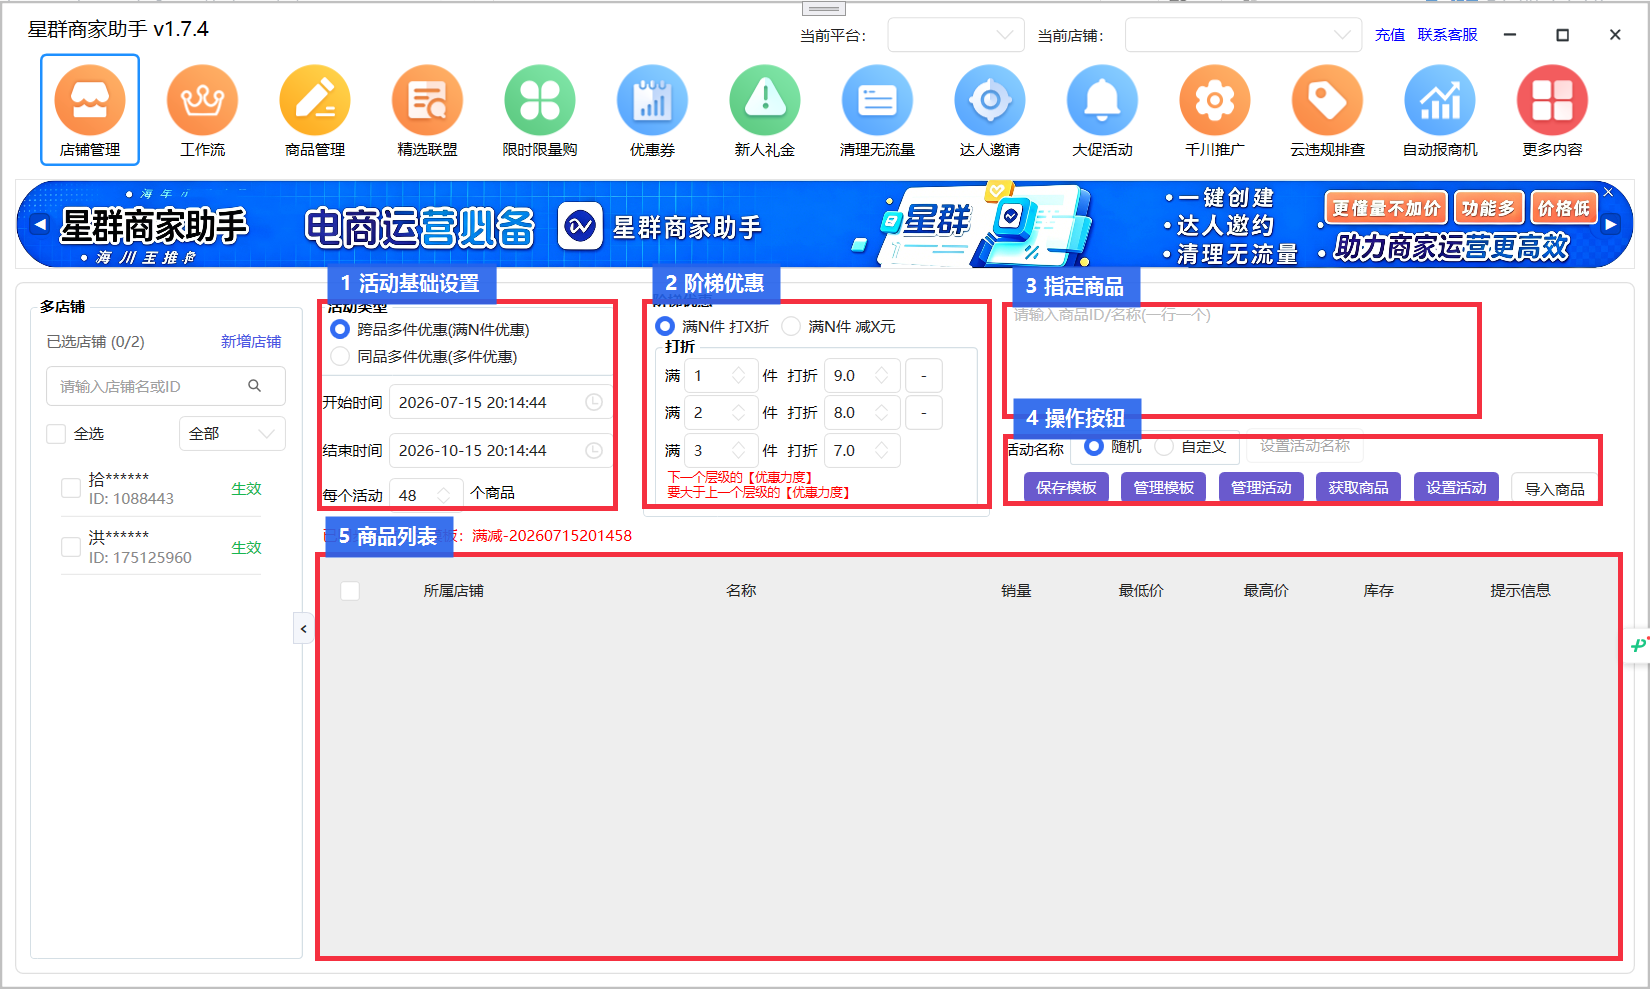Click the 每个活动 48 quantity stepper
Screen dimensions: 1650x989
coord(444,495)
